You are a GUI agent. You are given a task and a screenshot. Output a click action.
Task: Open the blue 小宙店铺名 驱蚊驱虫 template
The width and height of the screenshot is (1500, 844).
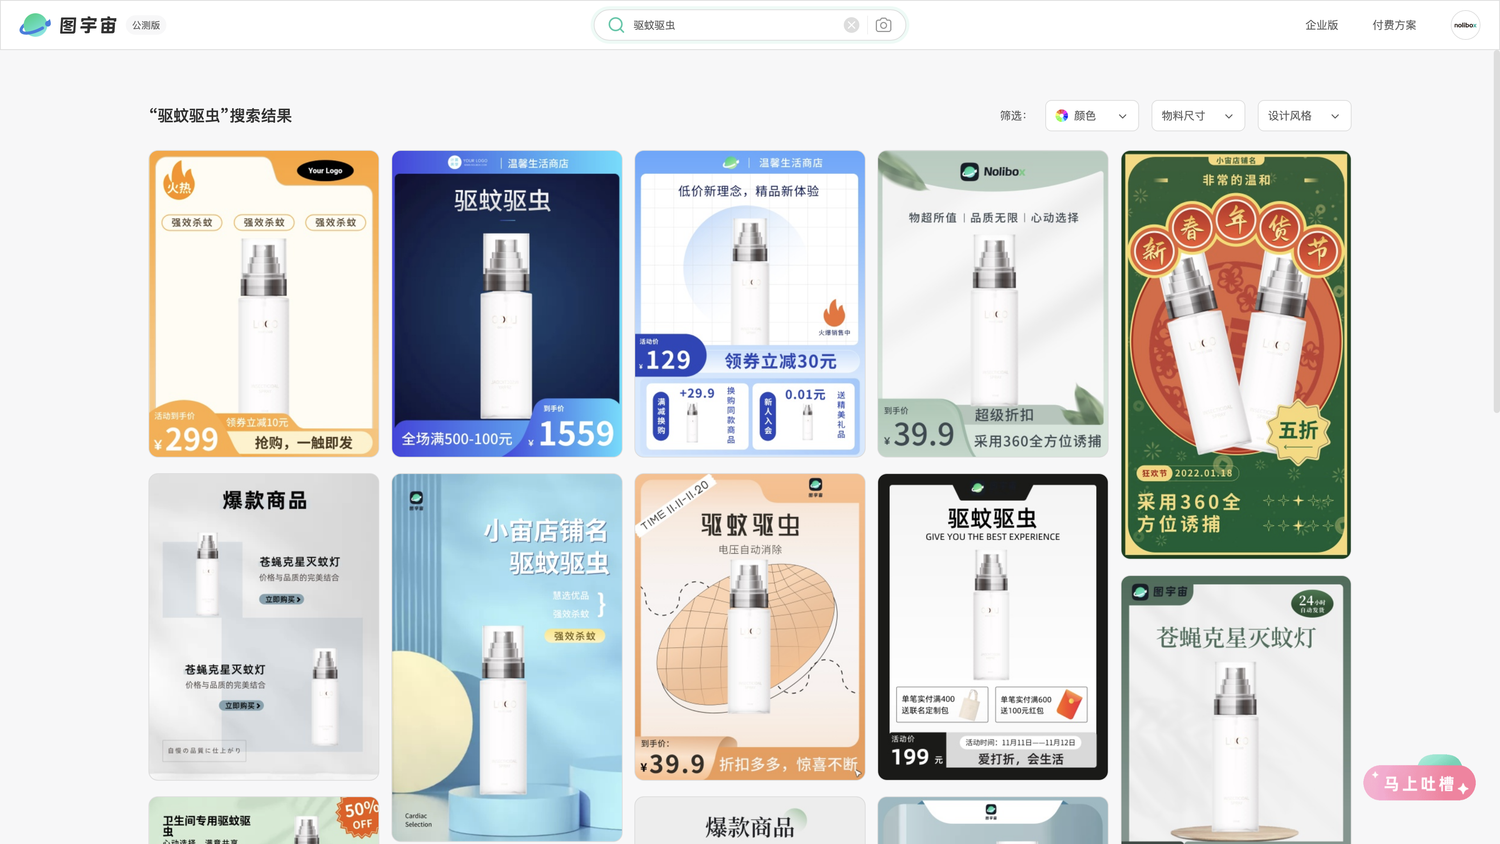click(x=507, y=658)
